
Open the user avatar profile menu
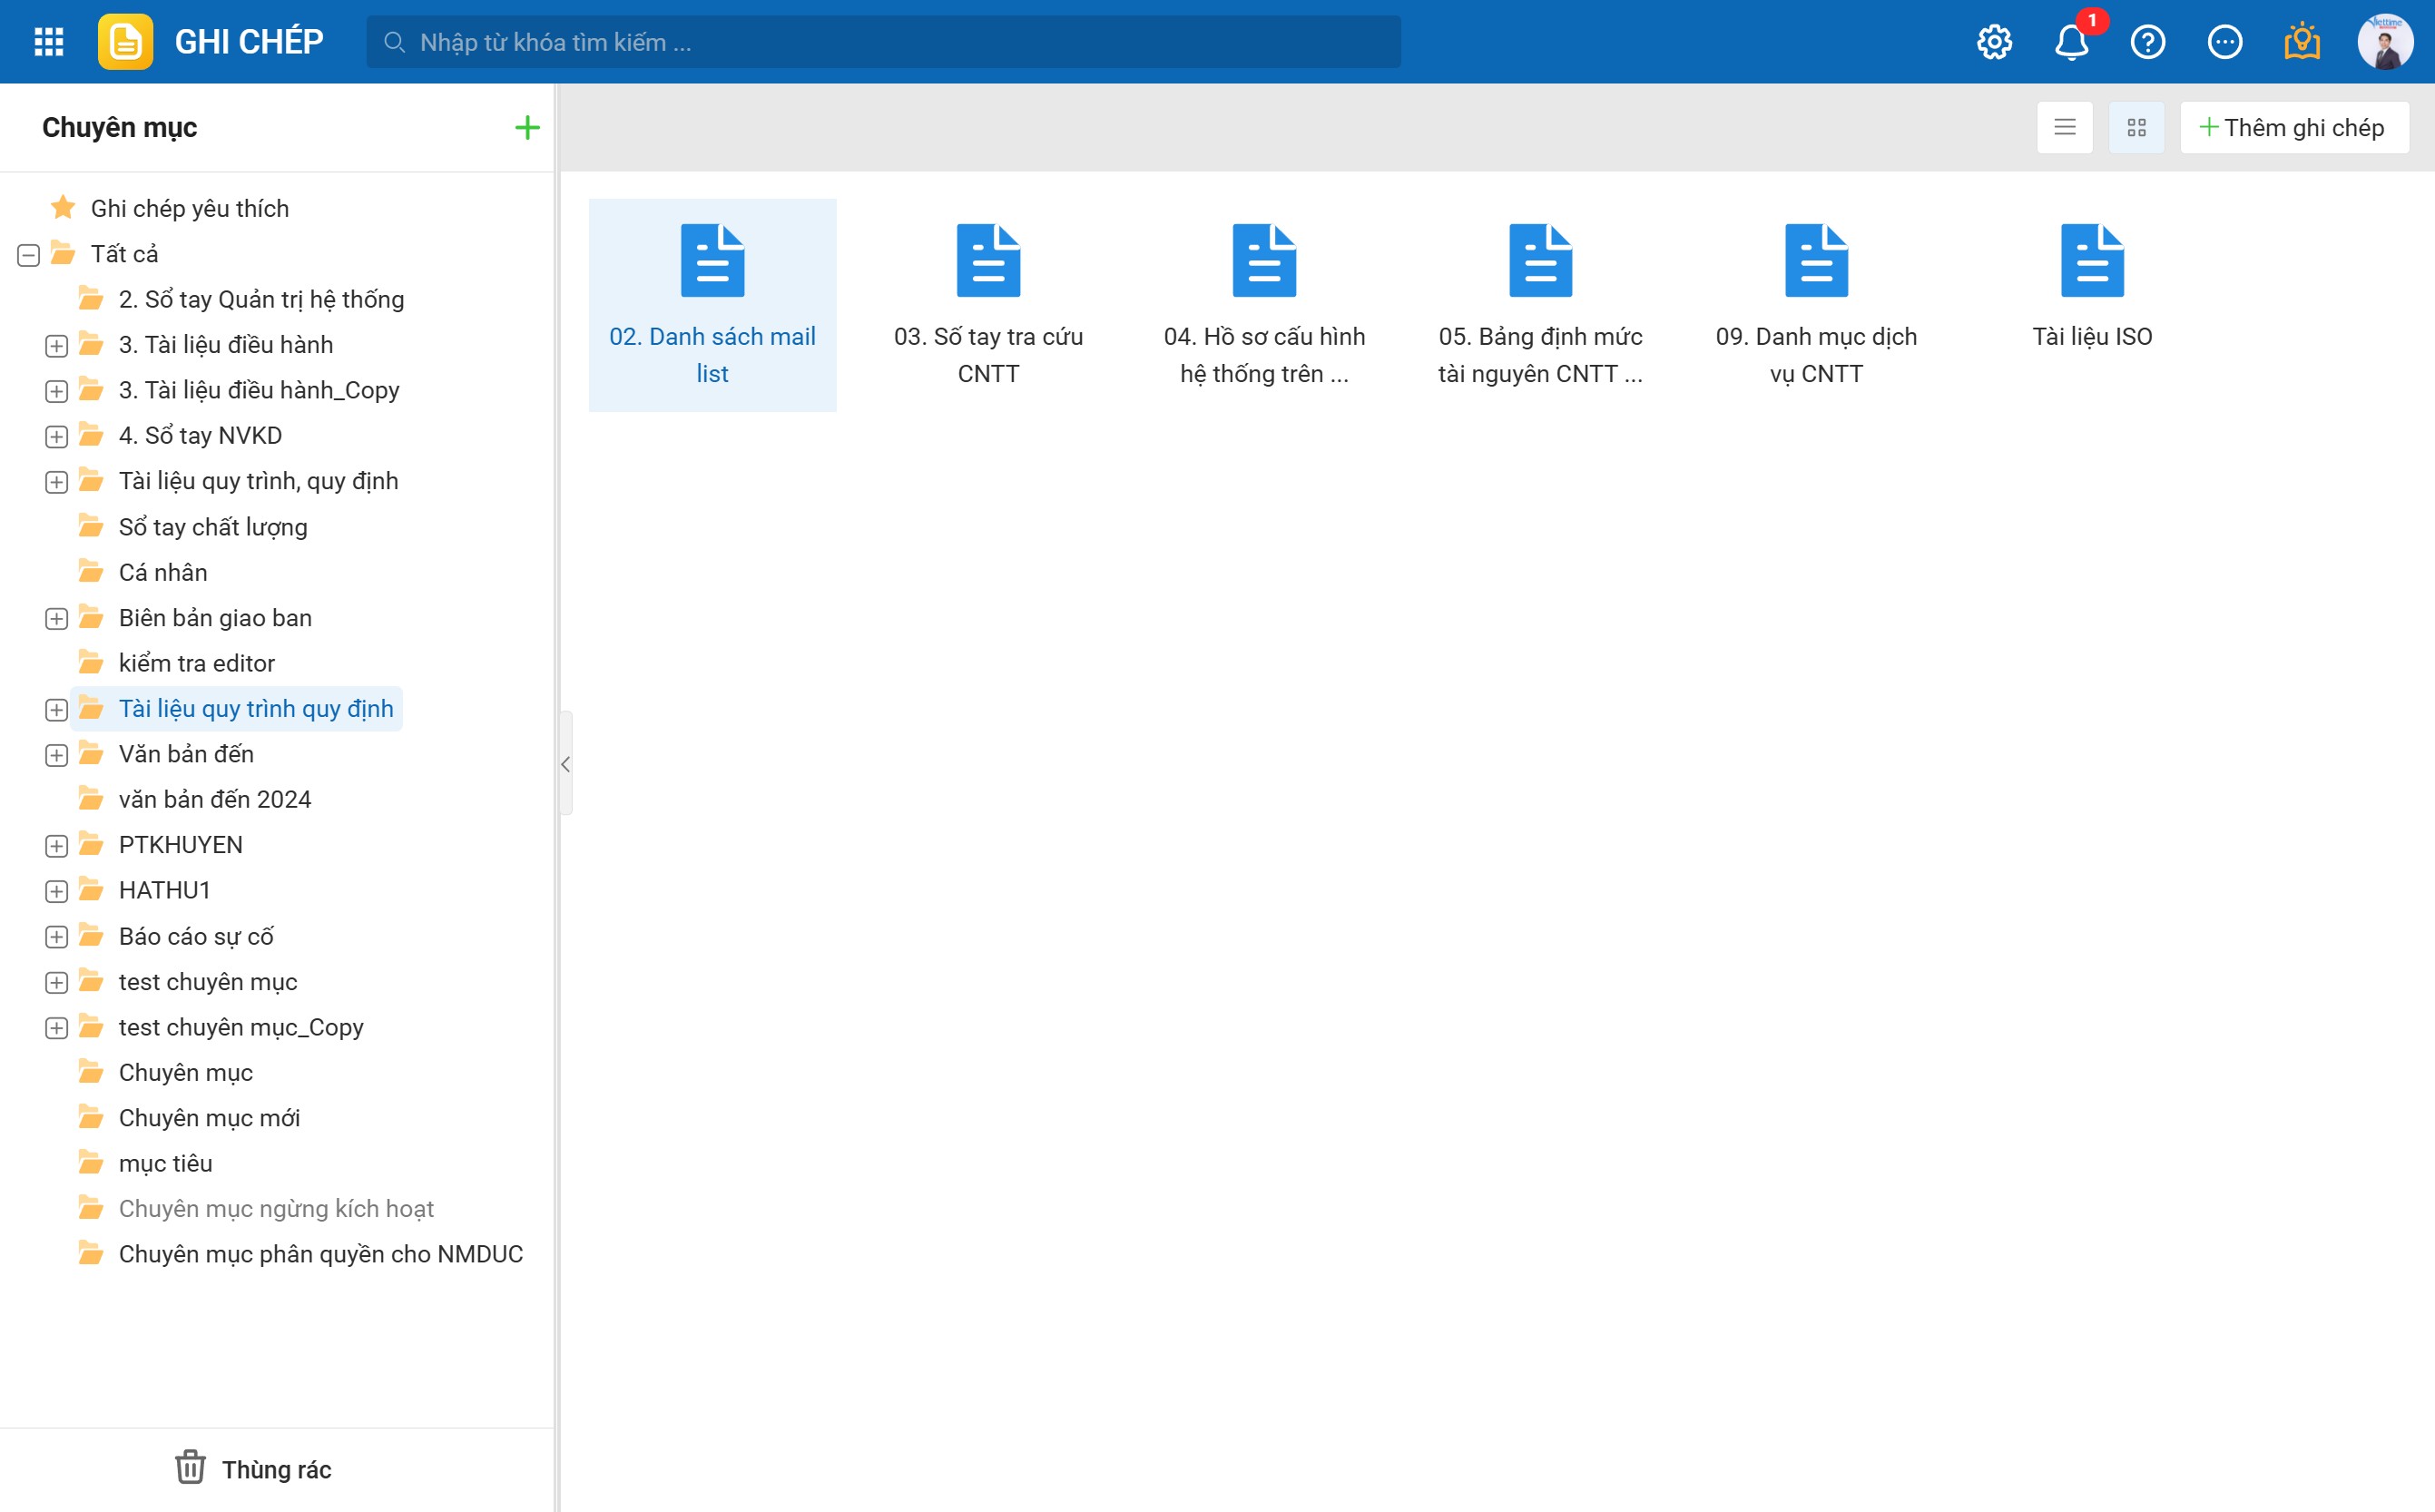pos(2385,42)
